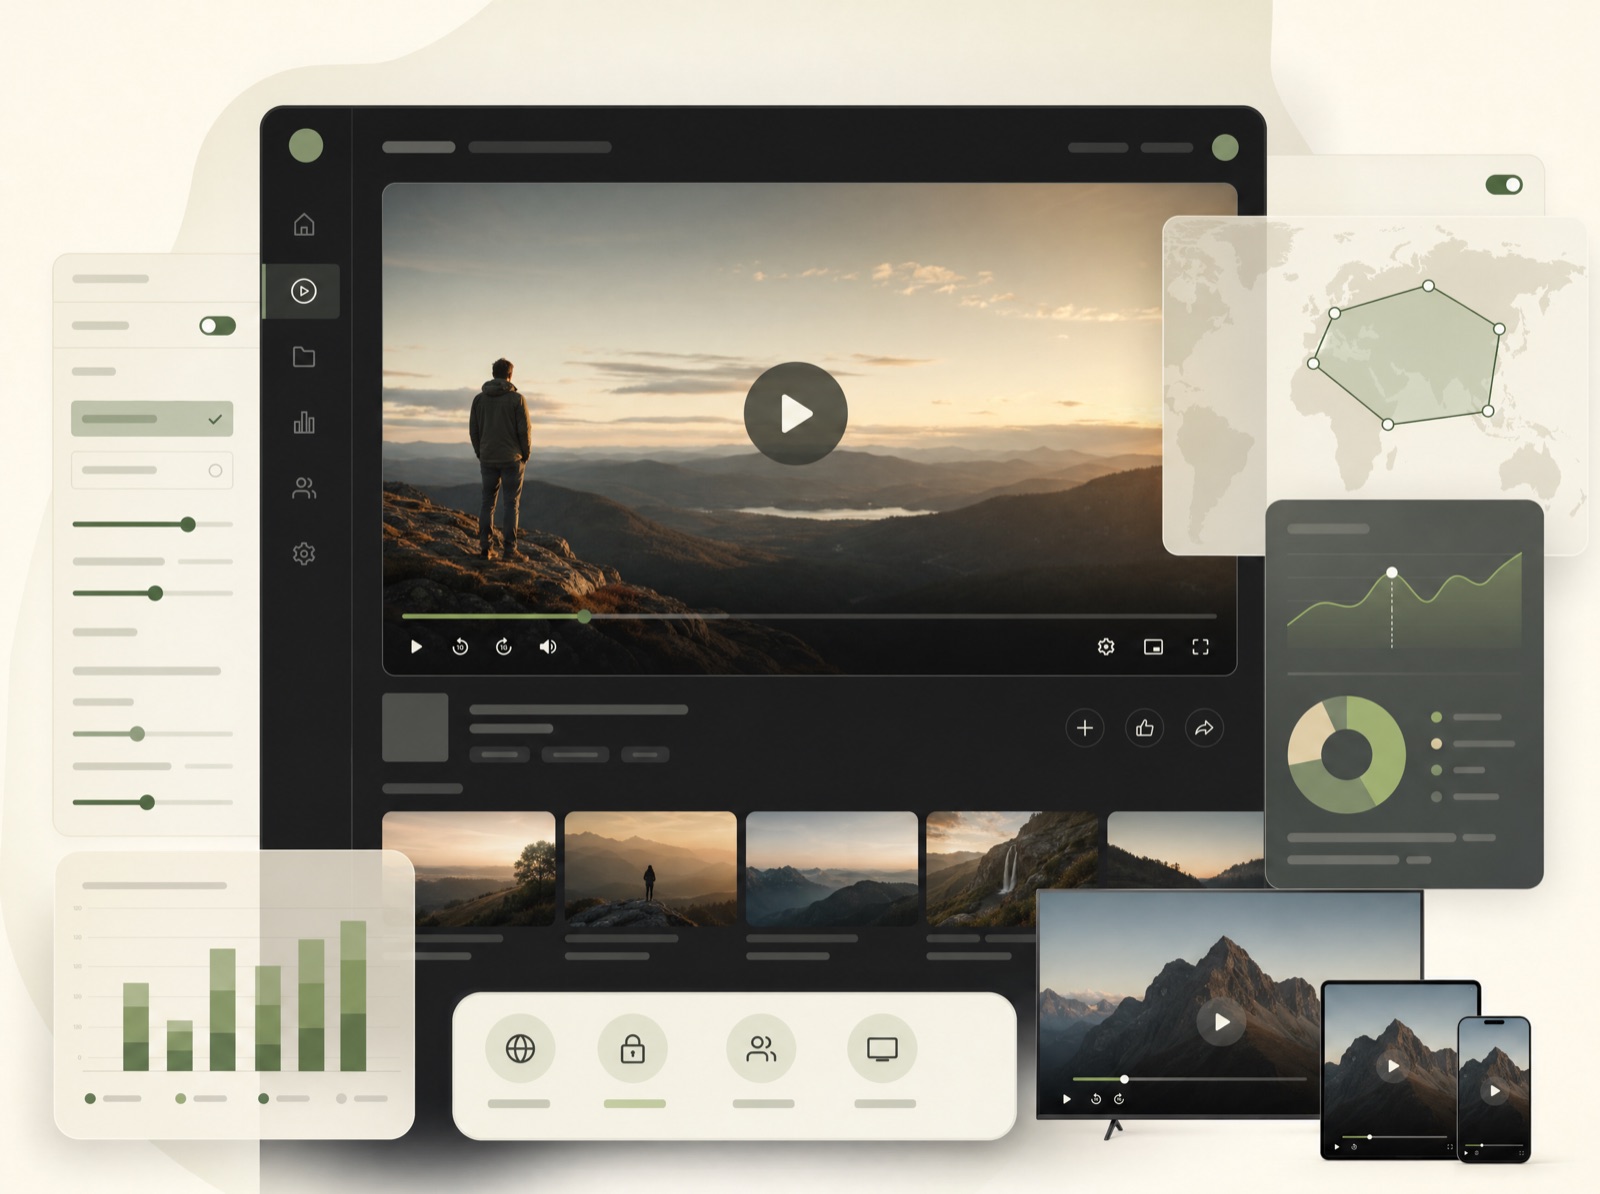Open the waterfall video thumbnail
The image size is (1600, 1194).
pyautogui.click(x=1012, y=868)
